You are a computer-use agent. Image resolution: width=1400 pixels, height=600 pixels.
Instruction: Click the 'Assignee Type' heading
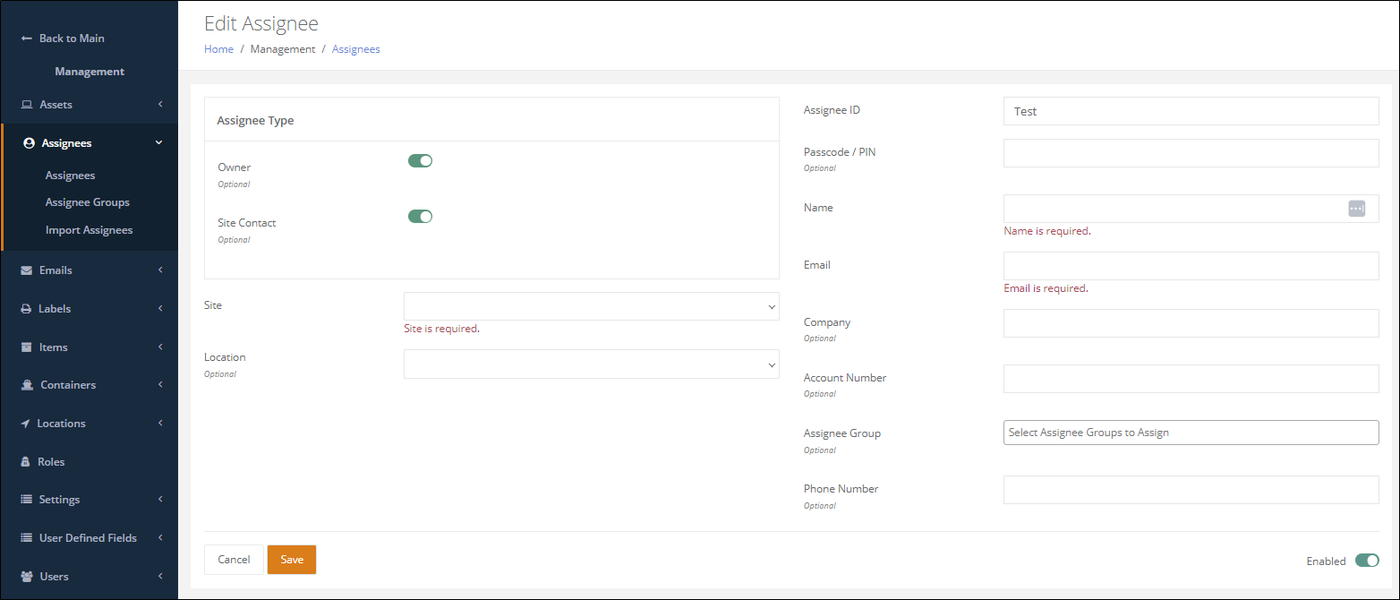[x=255, y=120]
